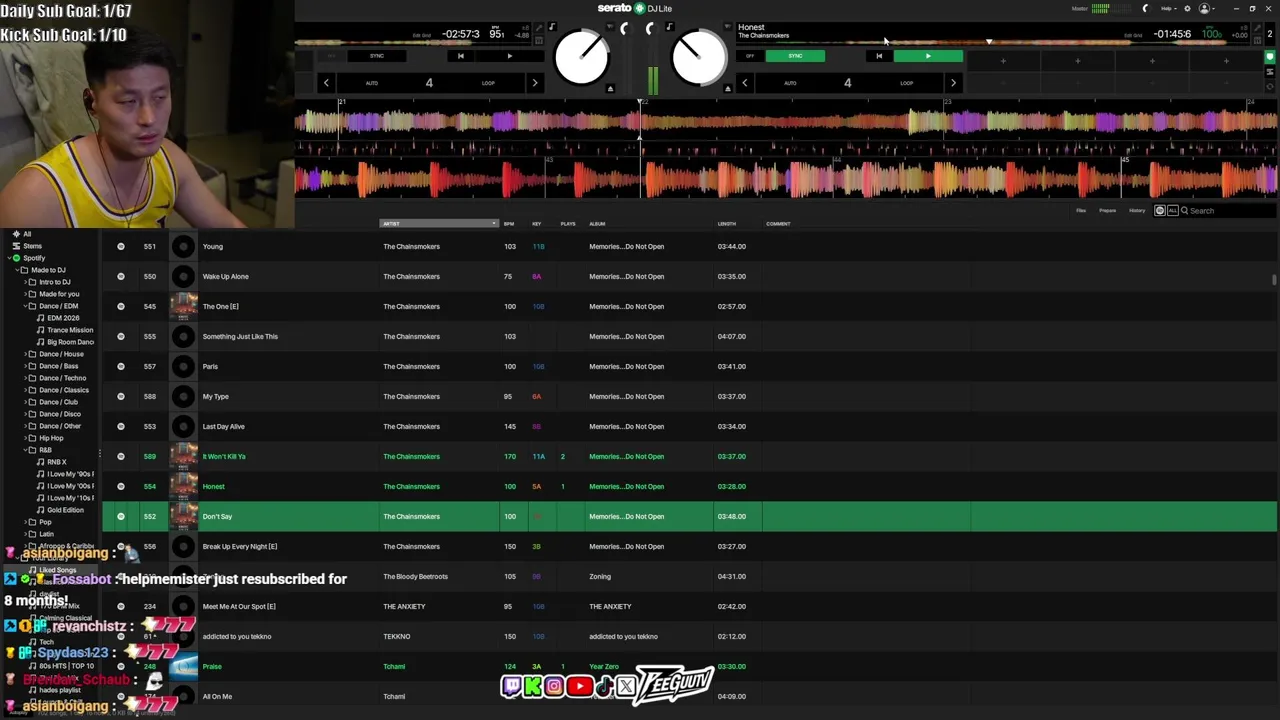This screenshot has height=720, width=1280.
Task: Activate LOOP on right deck
Action: tap(906, 83)
